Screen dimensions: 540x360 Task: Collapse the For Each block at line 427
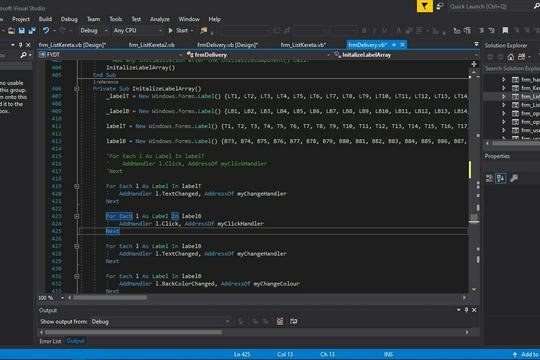click(x=77, y=246)
